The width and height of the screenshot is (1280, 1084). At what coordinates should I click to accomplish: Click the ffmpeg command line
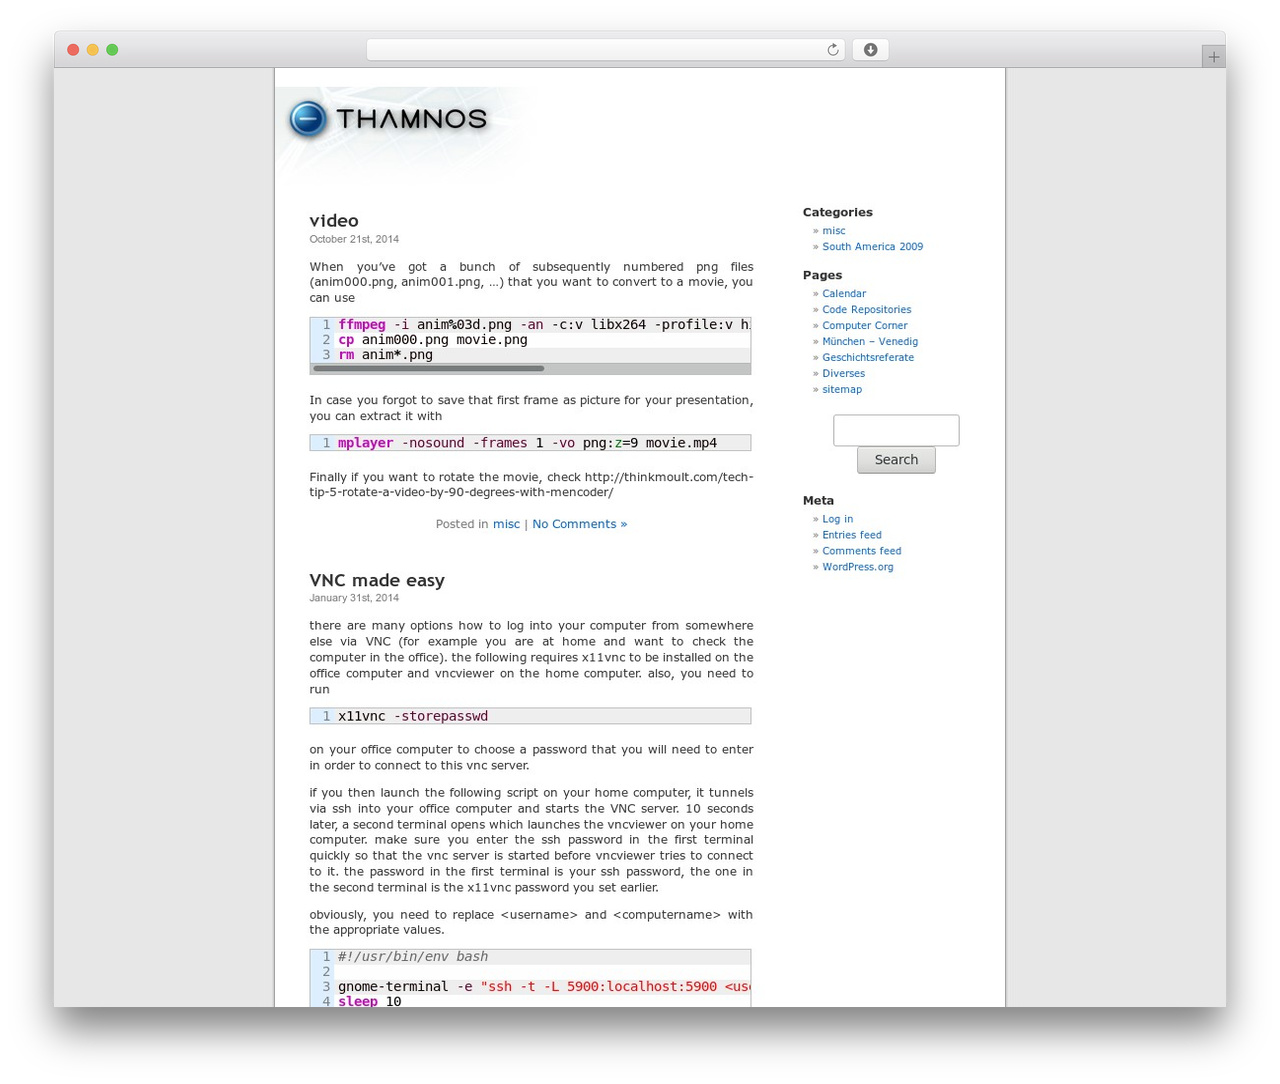pos(543,325)
